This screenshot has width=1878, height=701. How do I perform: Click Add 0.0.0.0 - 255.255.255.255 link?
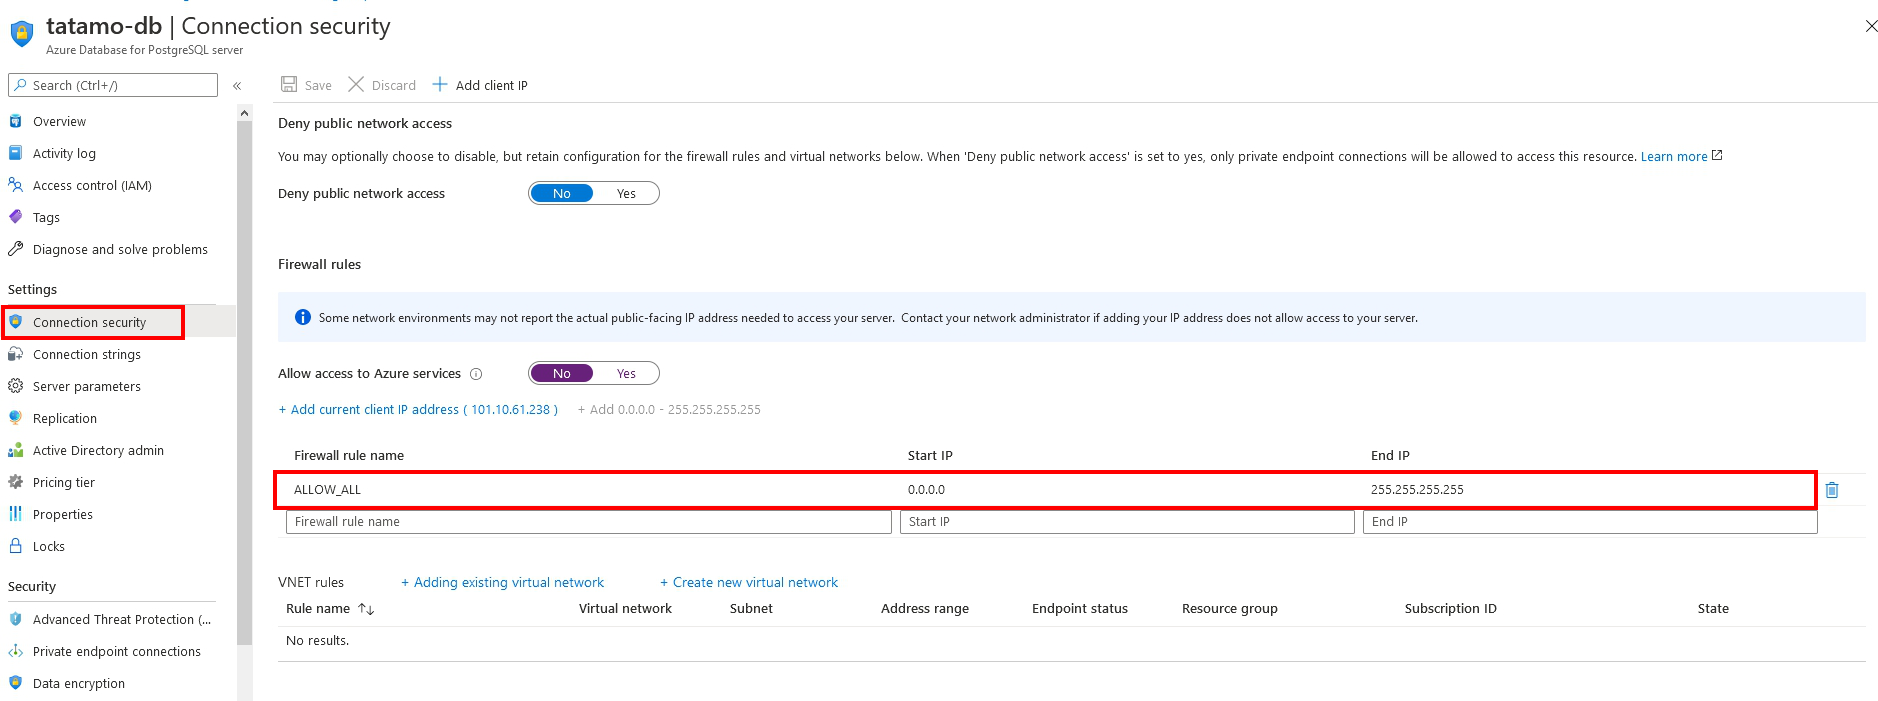coord(669,409)
